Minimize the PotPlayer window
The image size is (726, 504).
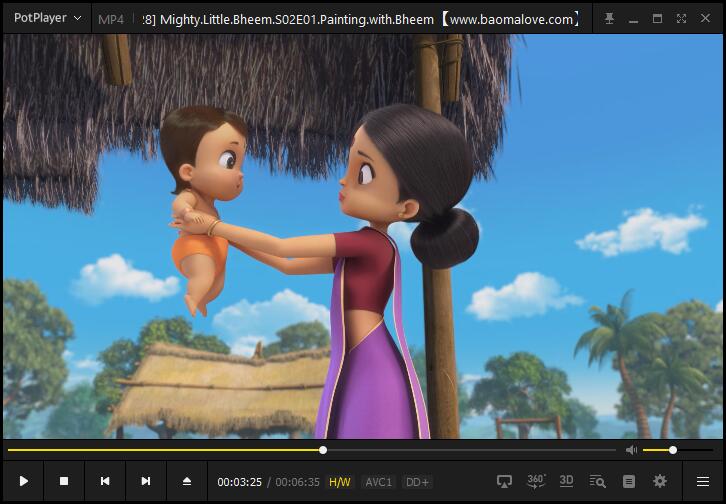(633, 19)
